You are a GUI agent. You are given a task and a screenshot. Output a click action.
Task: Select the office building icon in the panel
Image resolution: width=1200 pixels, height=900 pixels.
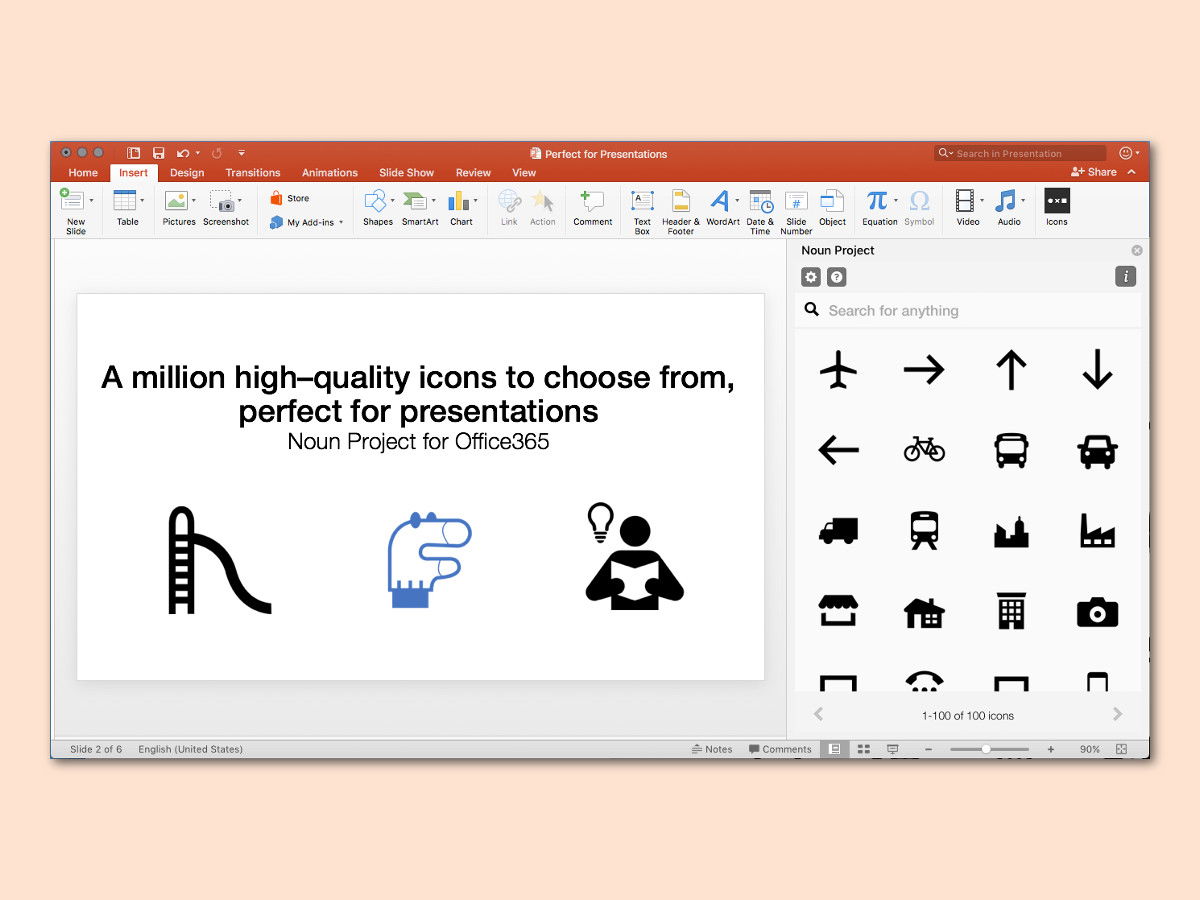pyautogui.click(x=1011, y=610)
